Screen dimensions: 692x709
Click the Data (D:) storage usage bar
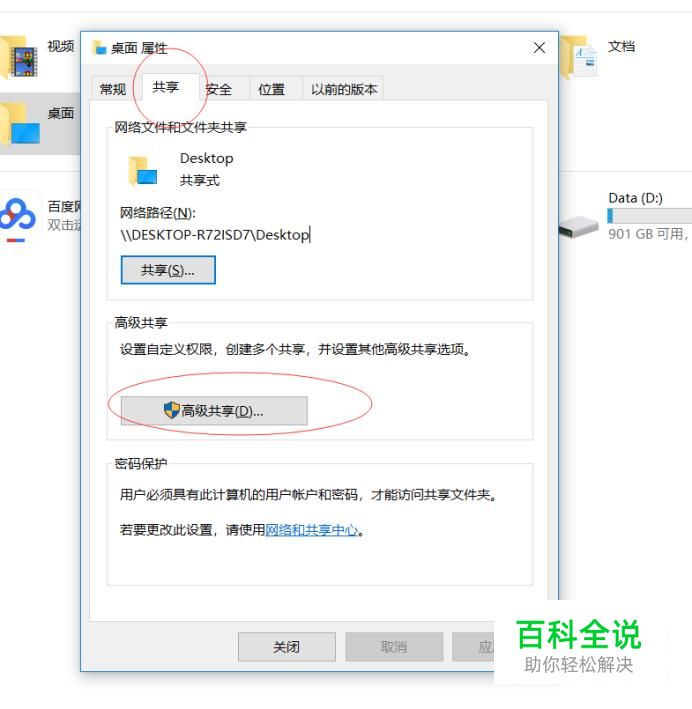[x=649, y=216]
